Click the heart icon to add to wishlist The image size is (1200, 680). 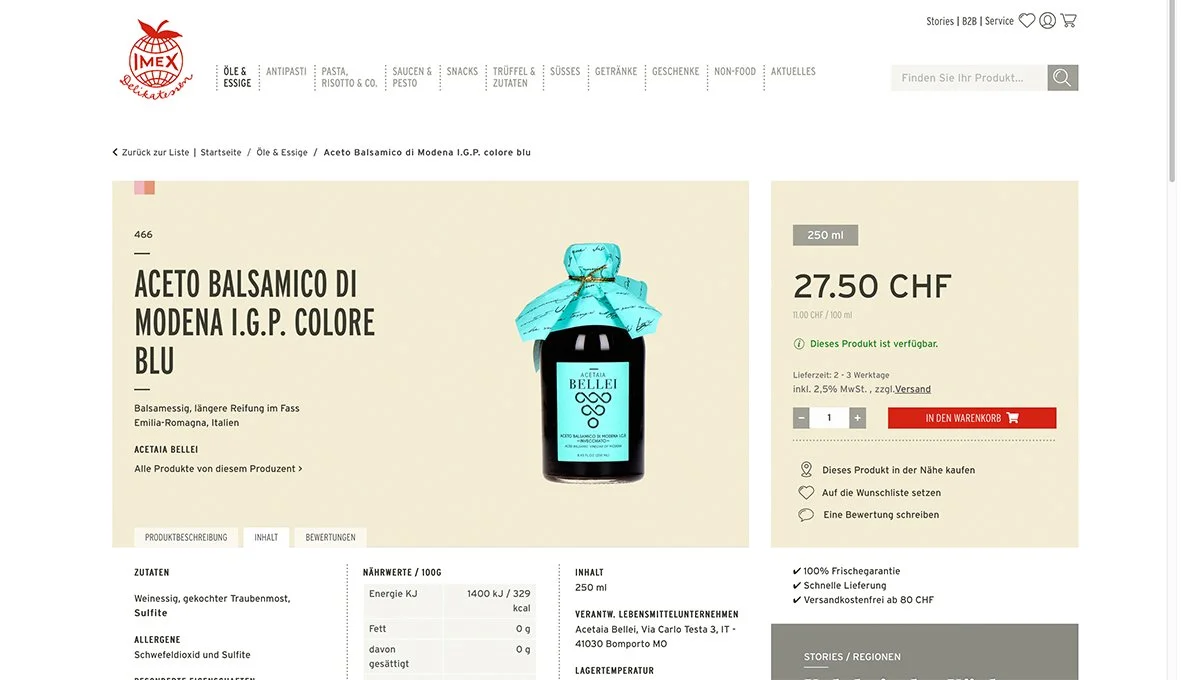coord(806,493)
